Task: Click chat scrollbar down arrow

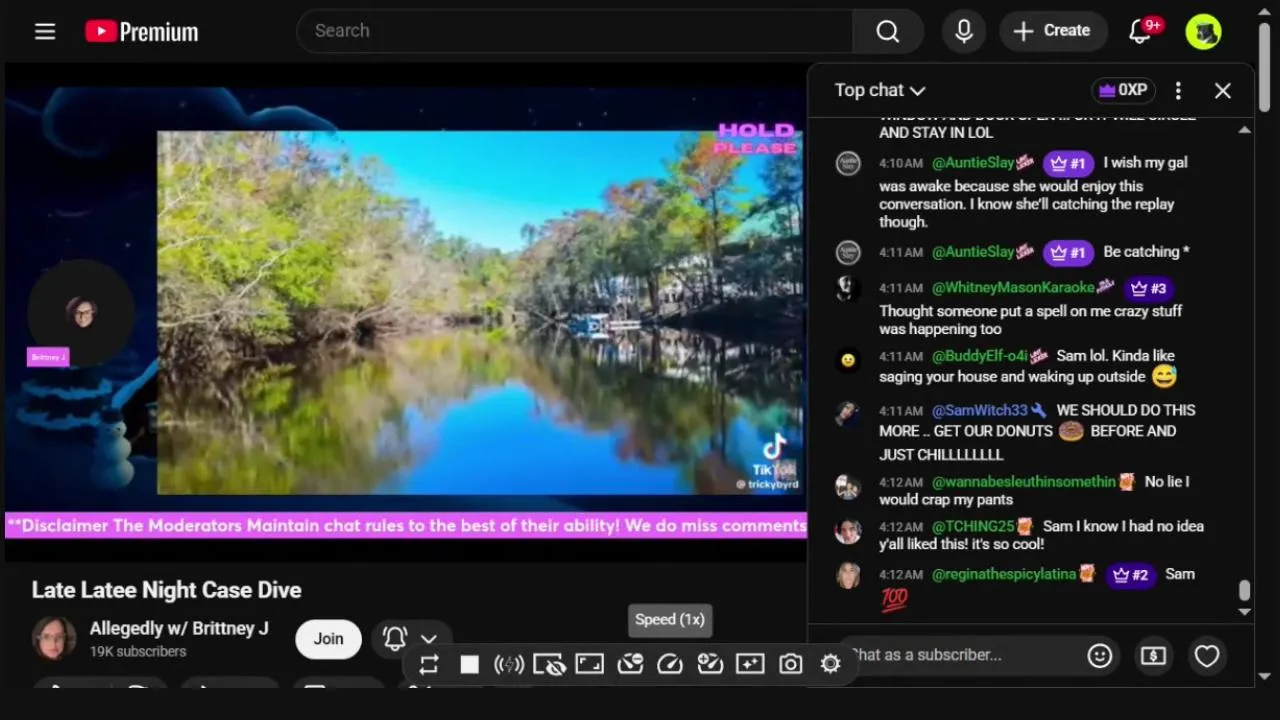Action: [x=1244, y=611]
